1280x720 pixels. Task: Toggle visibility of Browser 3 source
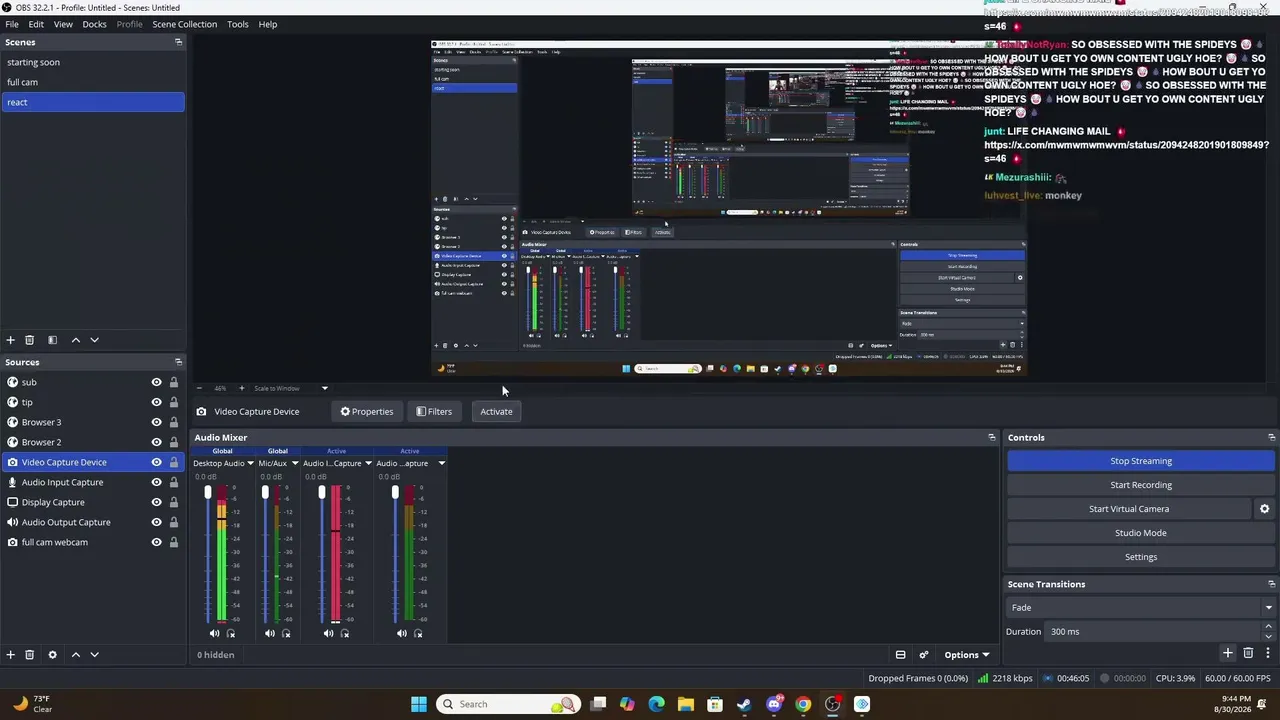coord(156,422)
